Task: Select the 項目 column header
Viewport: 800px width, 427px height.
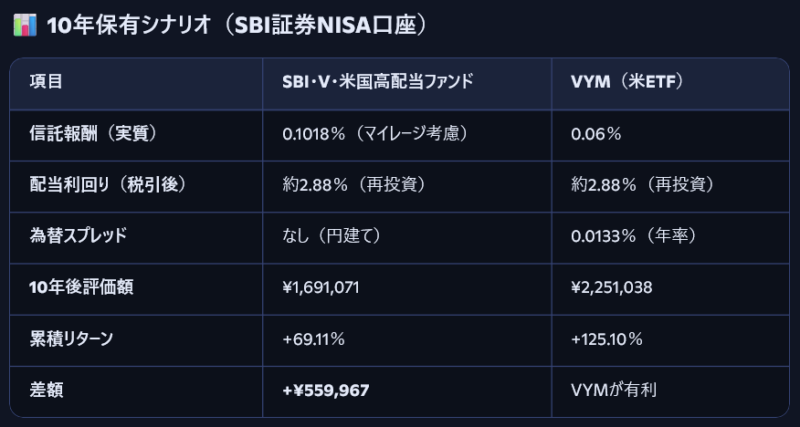Action: pyautogui.click(x=46, y=82)
